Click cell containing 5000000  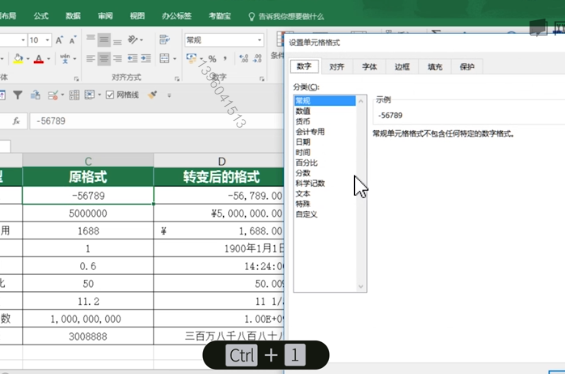[88, 213]
